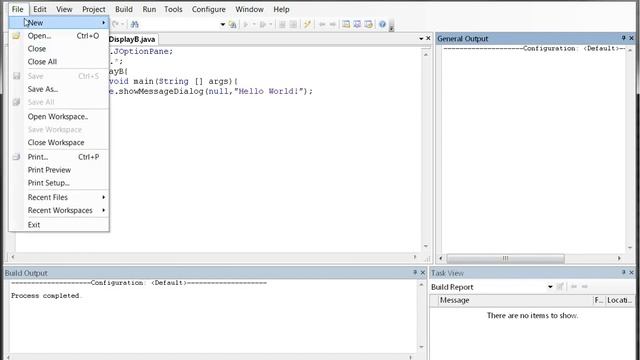Open the Tools menu
The height and width of the screenshot is (360, 640).
click(x=173, y=9)
